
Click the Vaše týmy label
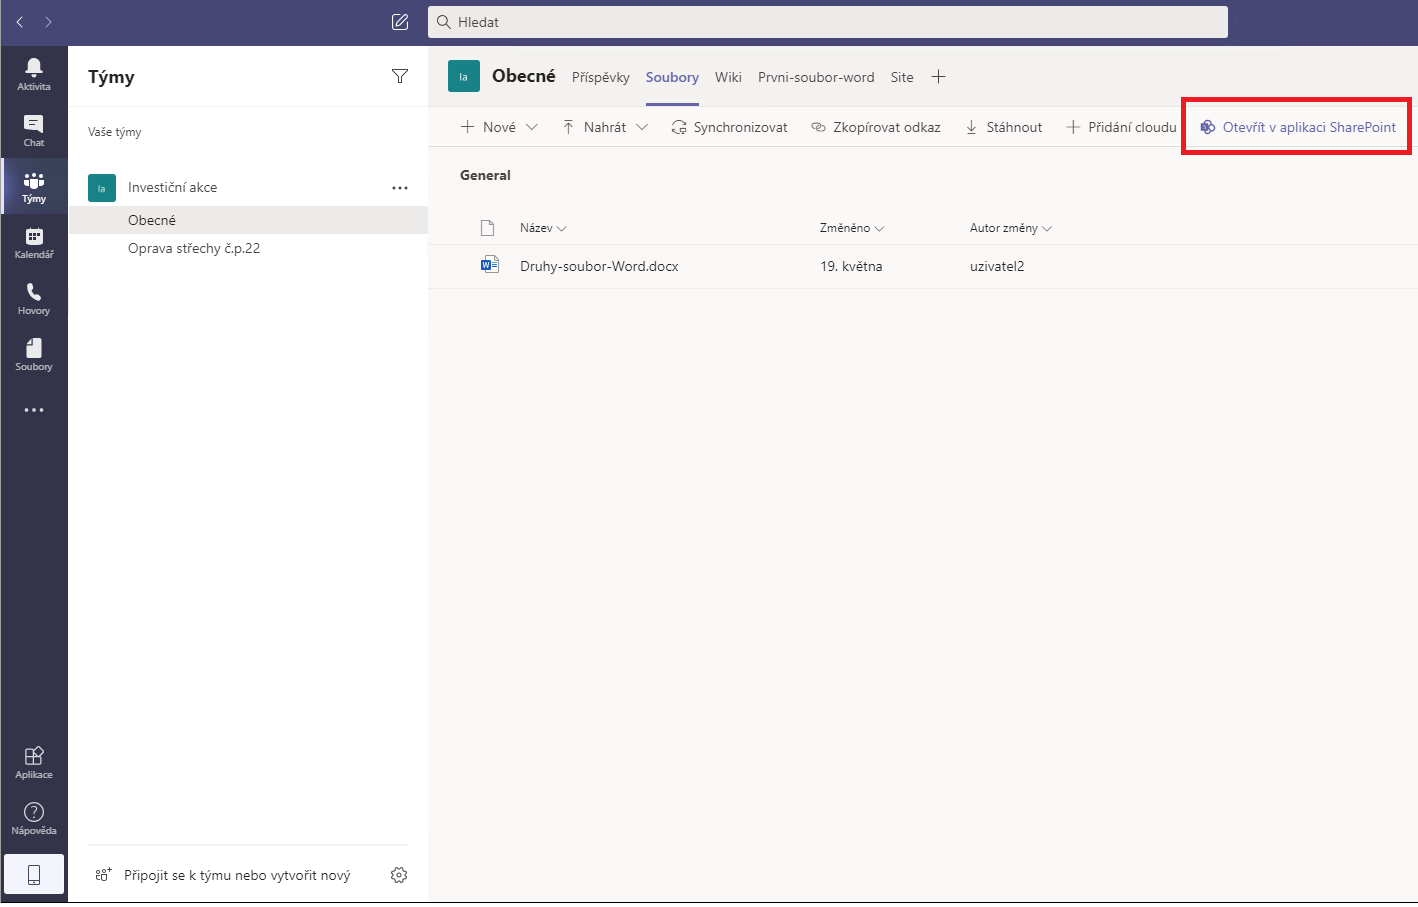click(114, 132)
